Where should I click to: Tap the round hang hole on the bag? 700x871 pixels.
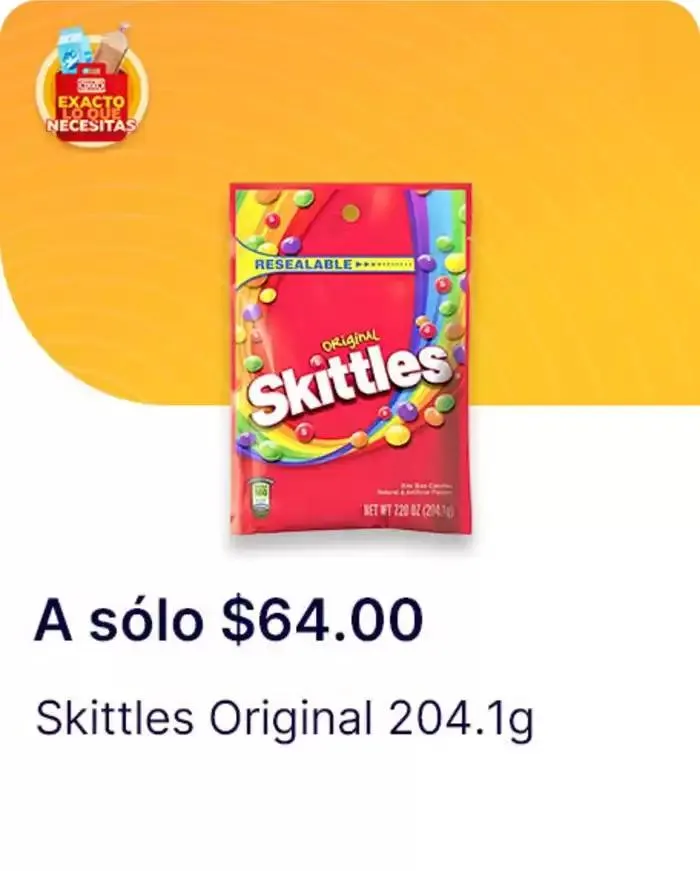350,212
